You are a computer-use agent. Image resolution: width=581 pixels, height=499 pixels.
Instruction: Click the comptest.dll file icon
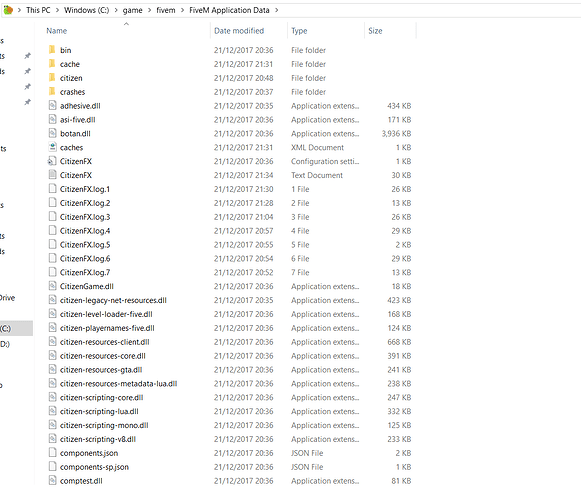click(53, 480)
